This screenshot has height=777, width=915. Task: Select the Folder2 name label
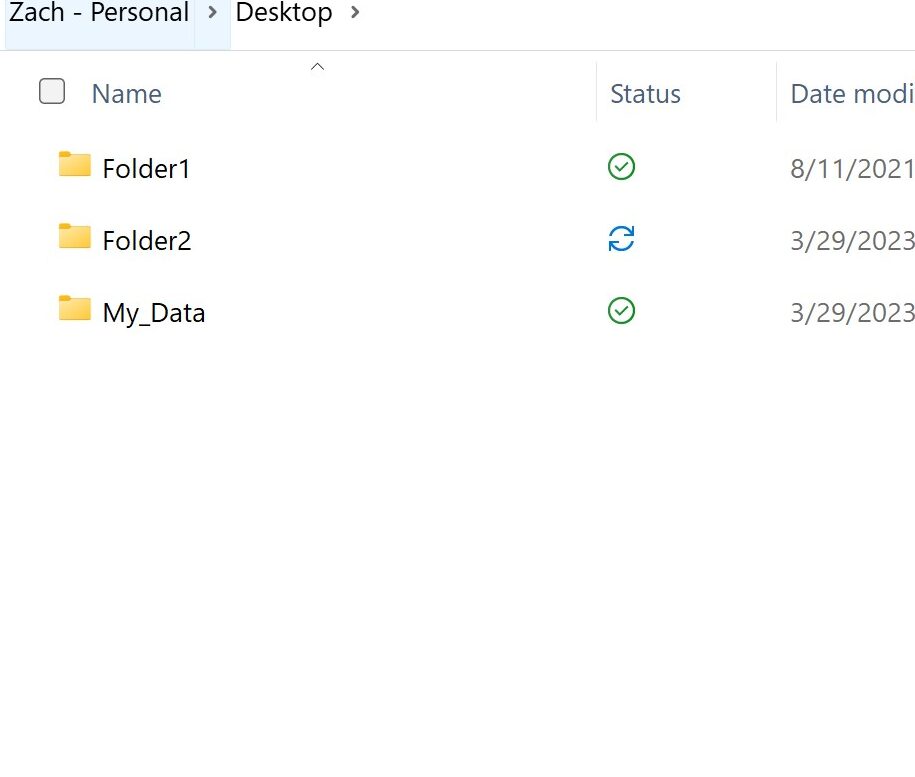click(146, 241)
